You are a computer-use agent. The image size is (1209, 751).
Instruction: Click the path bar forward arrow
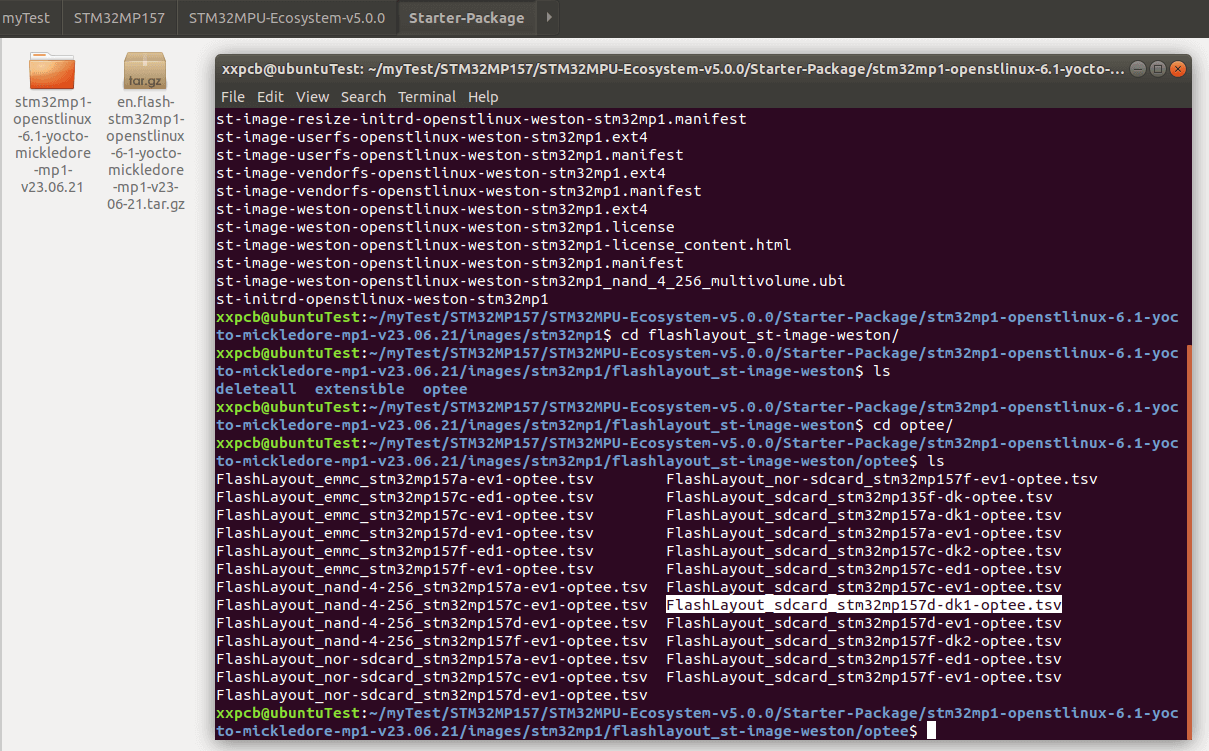[x=550, y=18]
